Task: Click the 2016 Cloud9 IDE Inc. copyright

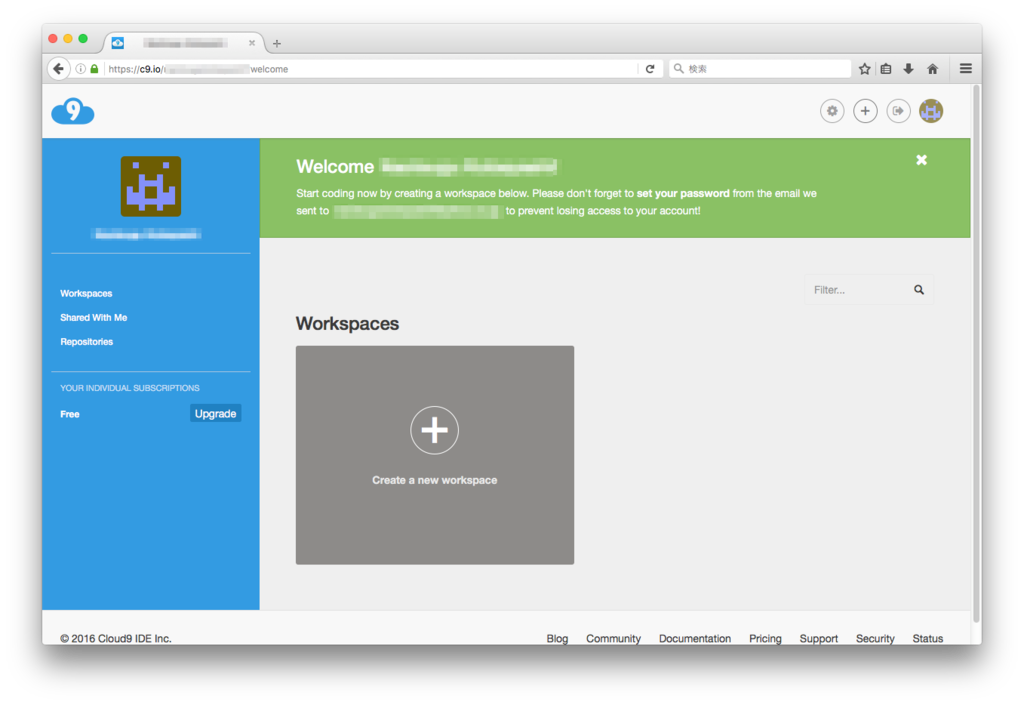Action: click(x=116, y=638)
